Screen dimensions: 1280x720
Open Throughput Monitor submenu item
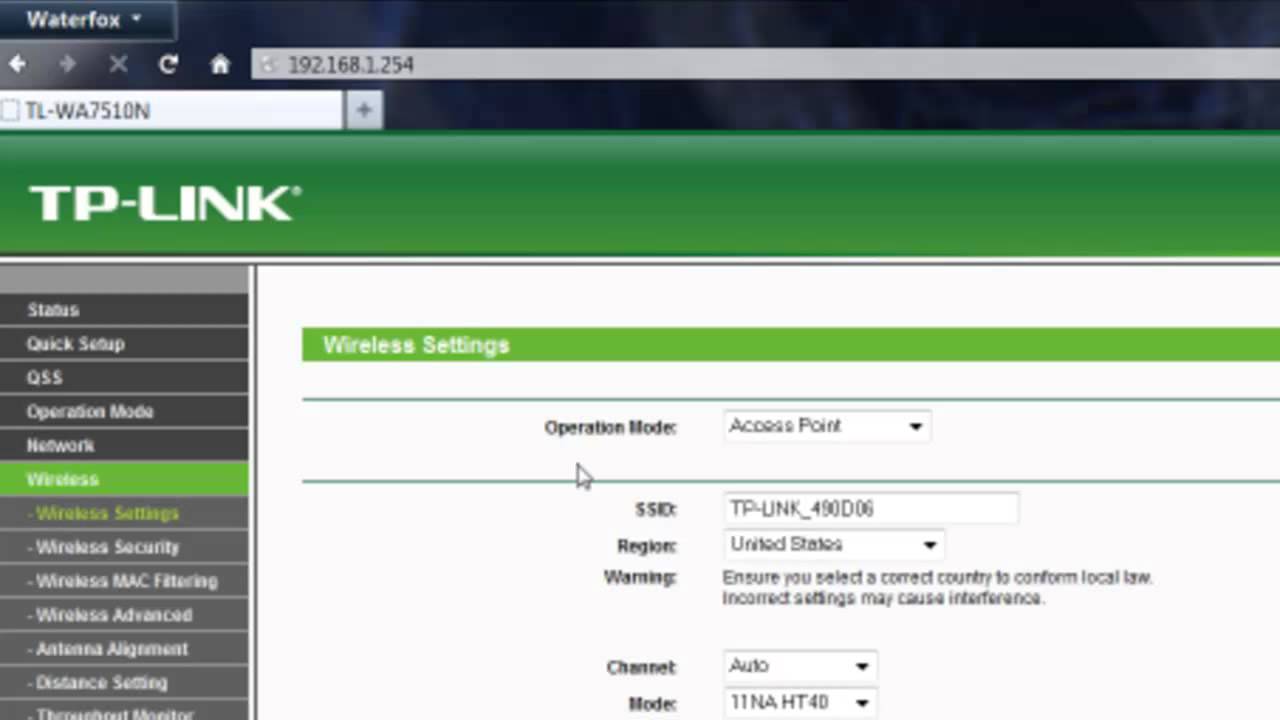(124, 711)
